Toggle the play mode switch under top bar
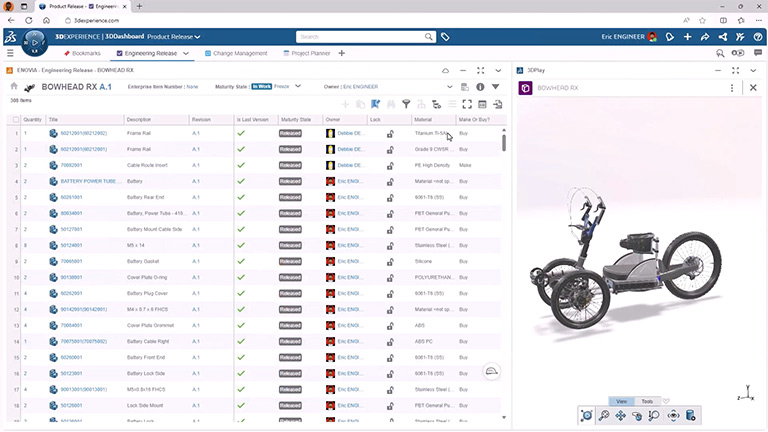Viewport: 768px width, 432px height. [x=737, y=53]
